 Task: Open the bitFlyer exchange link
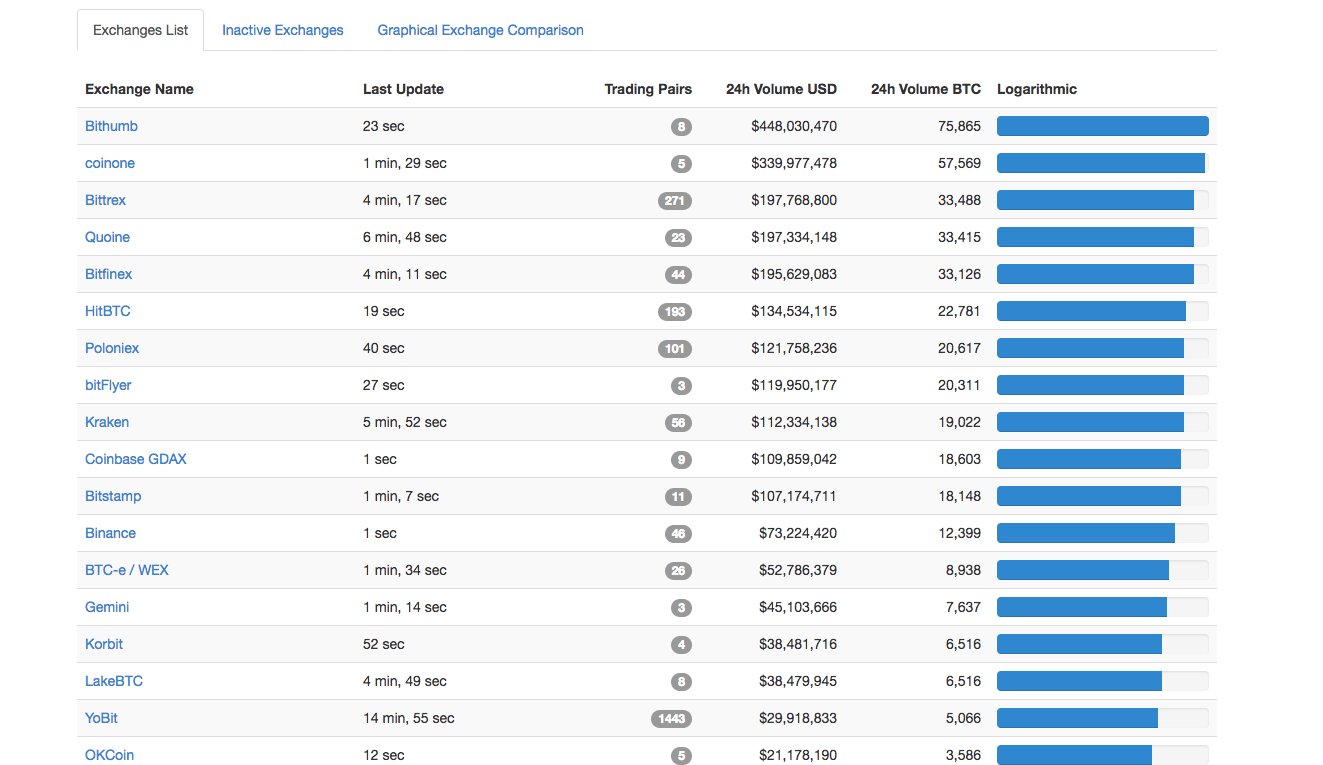pos(108,385)
